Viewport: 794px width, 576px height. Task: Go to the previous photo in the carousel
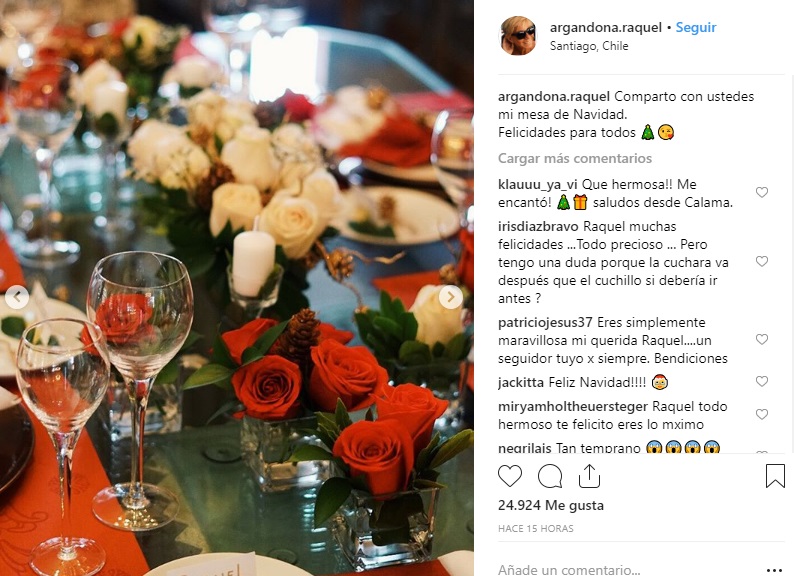point(17,297)
